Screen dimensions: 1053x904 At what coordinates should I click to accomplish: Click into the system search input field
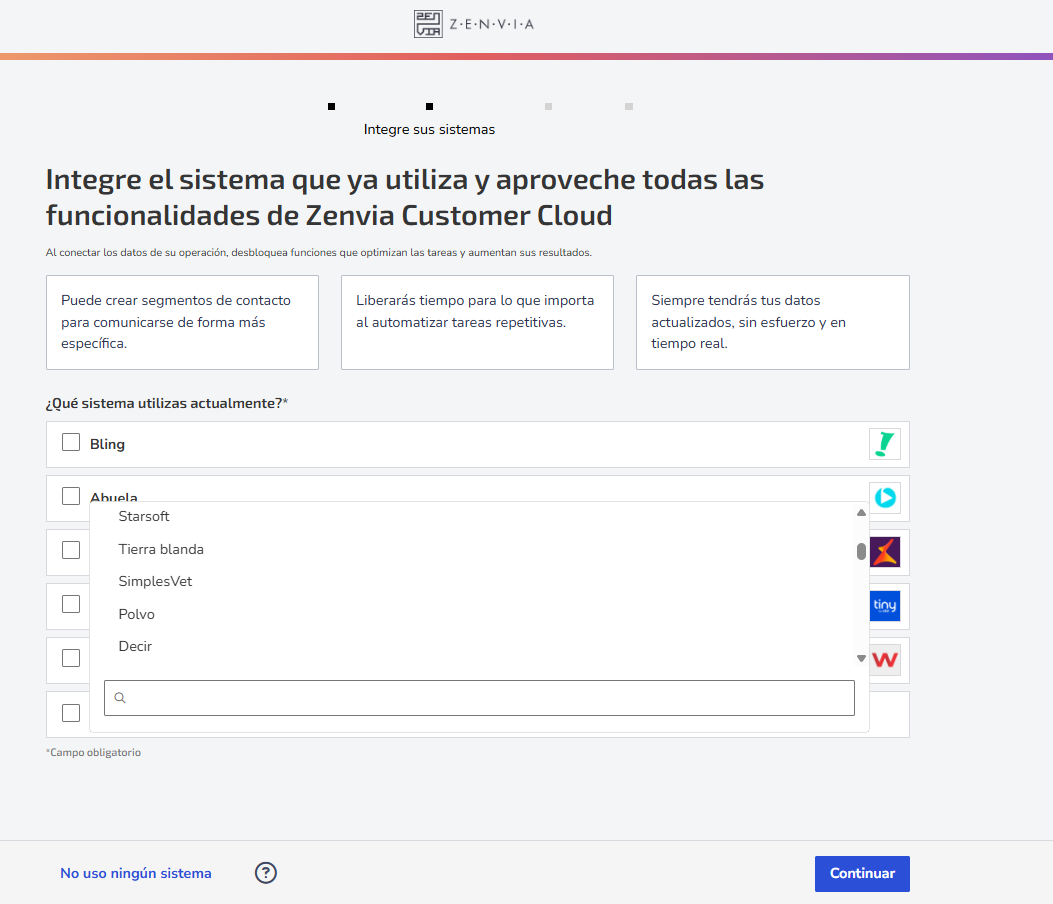tap(479, 698)
